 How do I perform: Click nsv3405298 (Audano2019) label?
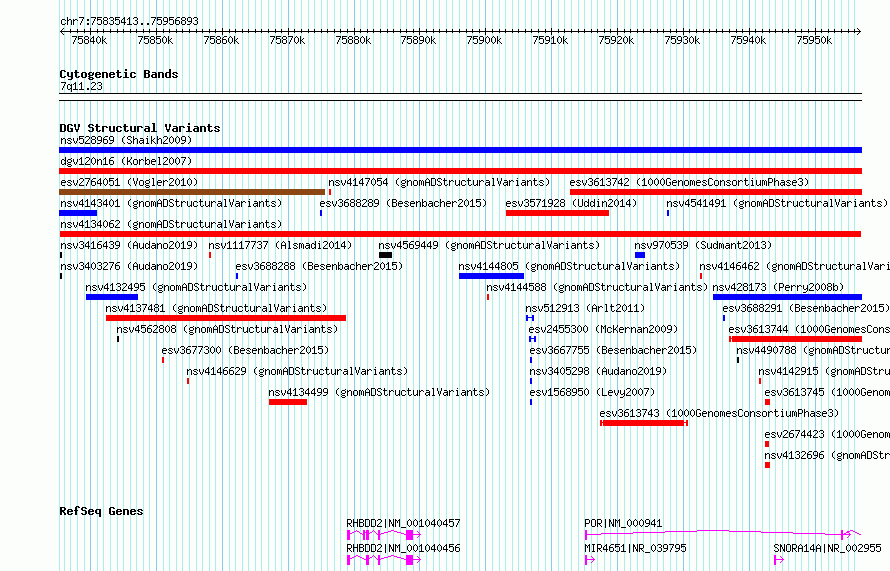[598, 371]
